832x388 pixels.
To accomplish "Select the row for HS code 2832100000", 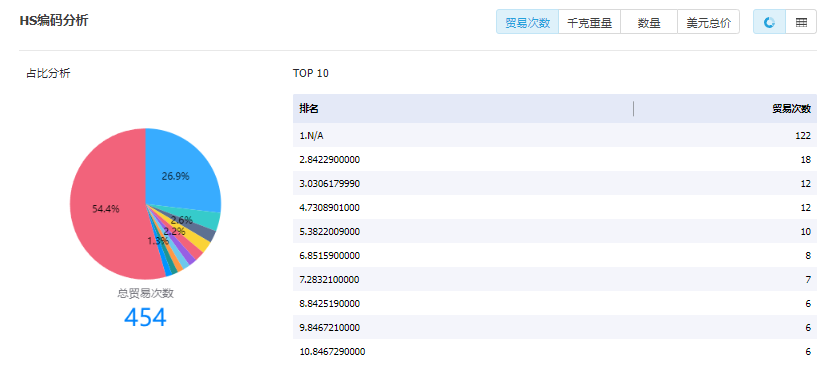I will (x=555, y=279).
